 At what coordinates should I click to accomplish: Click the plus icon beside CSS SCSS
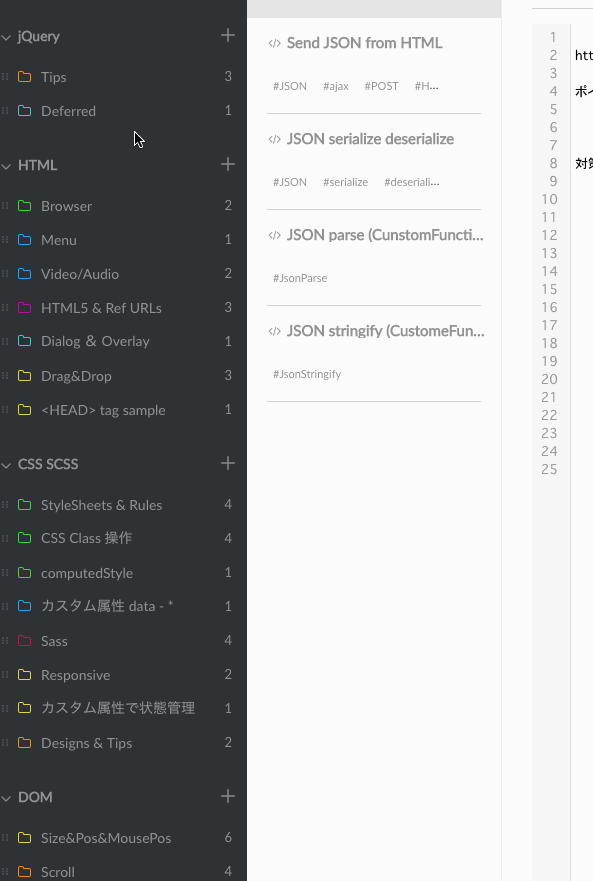click(x=228, y=463)
